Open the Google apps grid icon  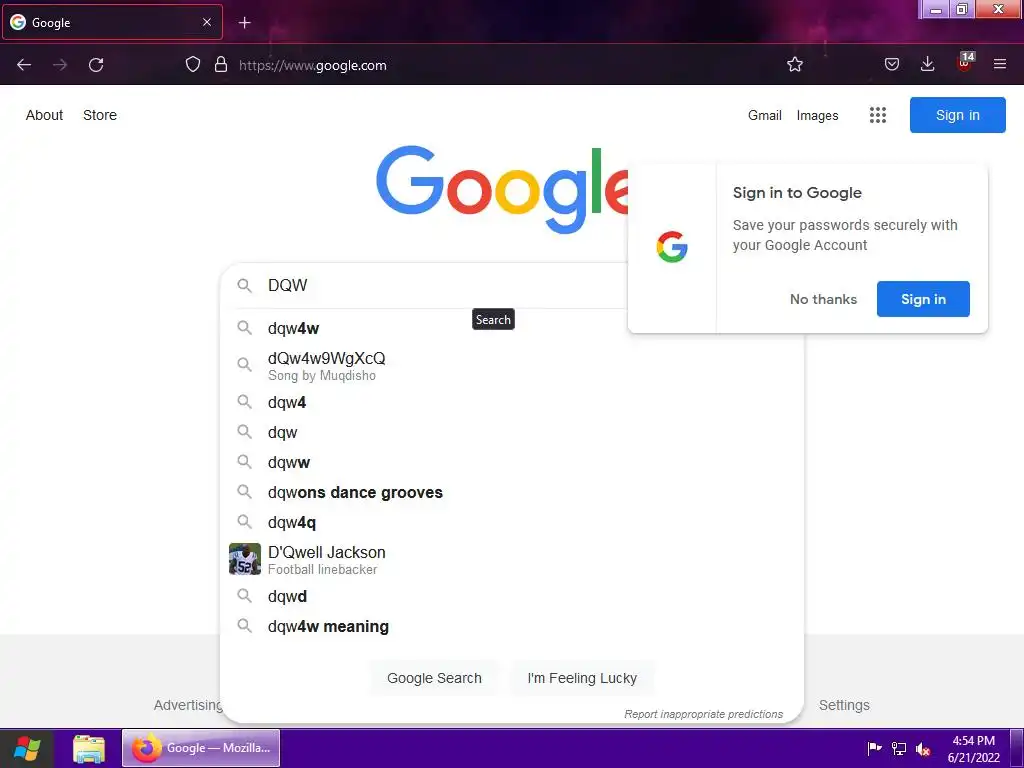[x=878, y=115]
